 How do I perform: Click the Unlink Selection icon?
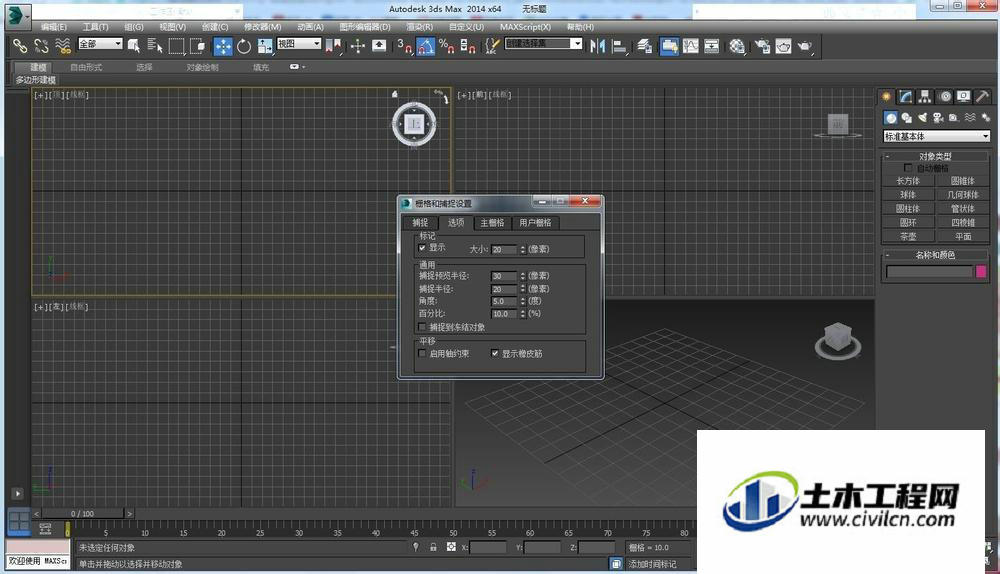point(41,46)
